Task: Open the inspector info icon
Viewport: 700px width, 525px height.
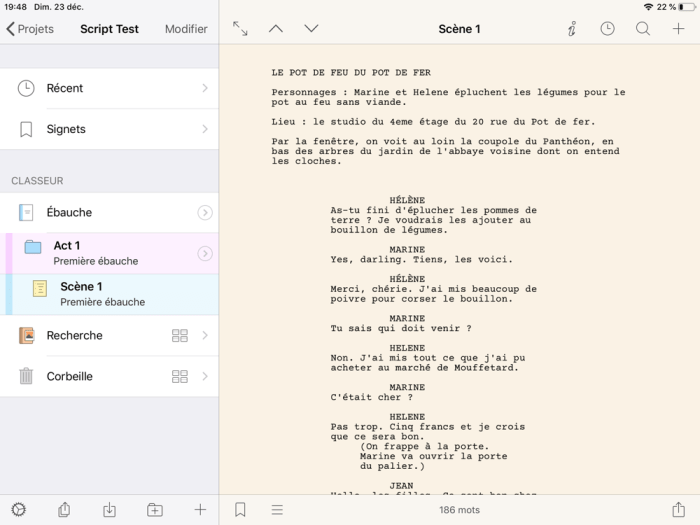Action: (x=572, y=29)
